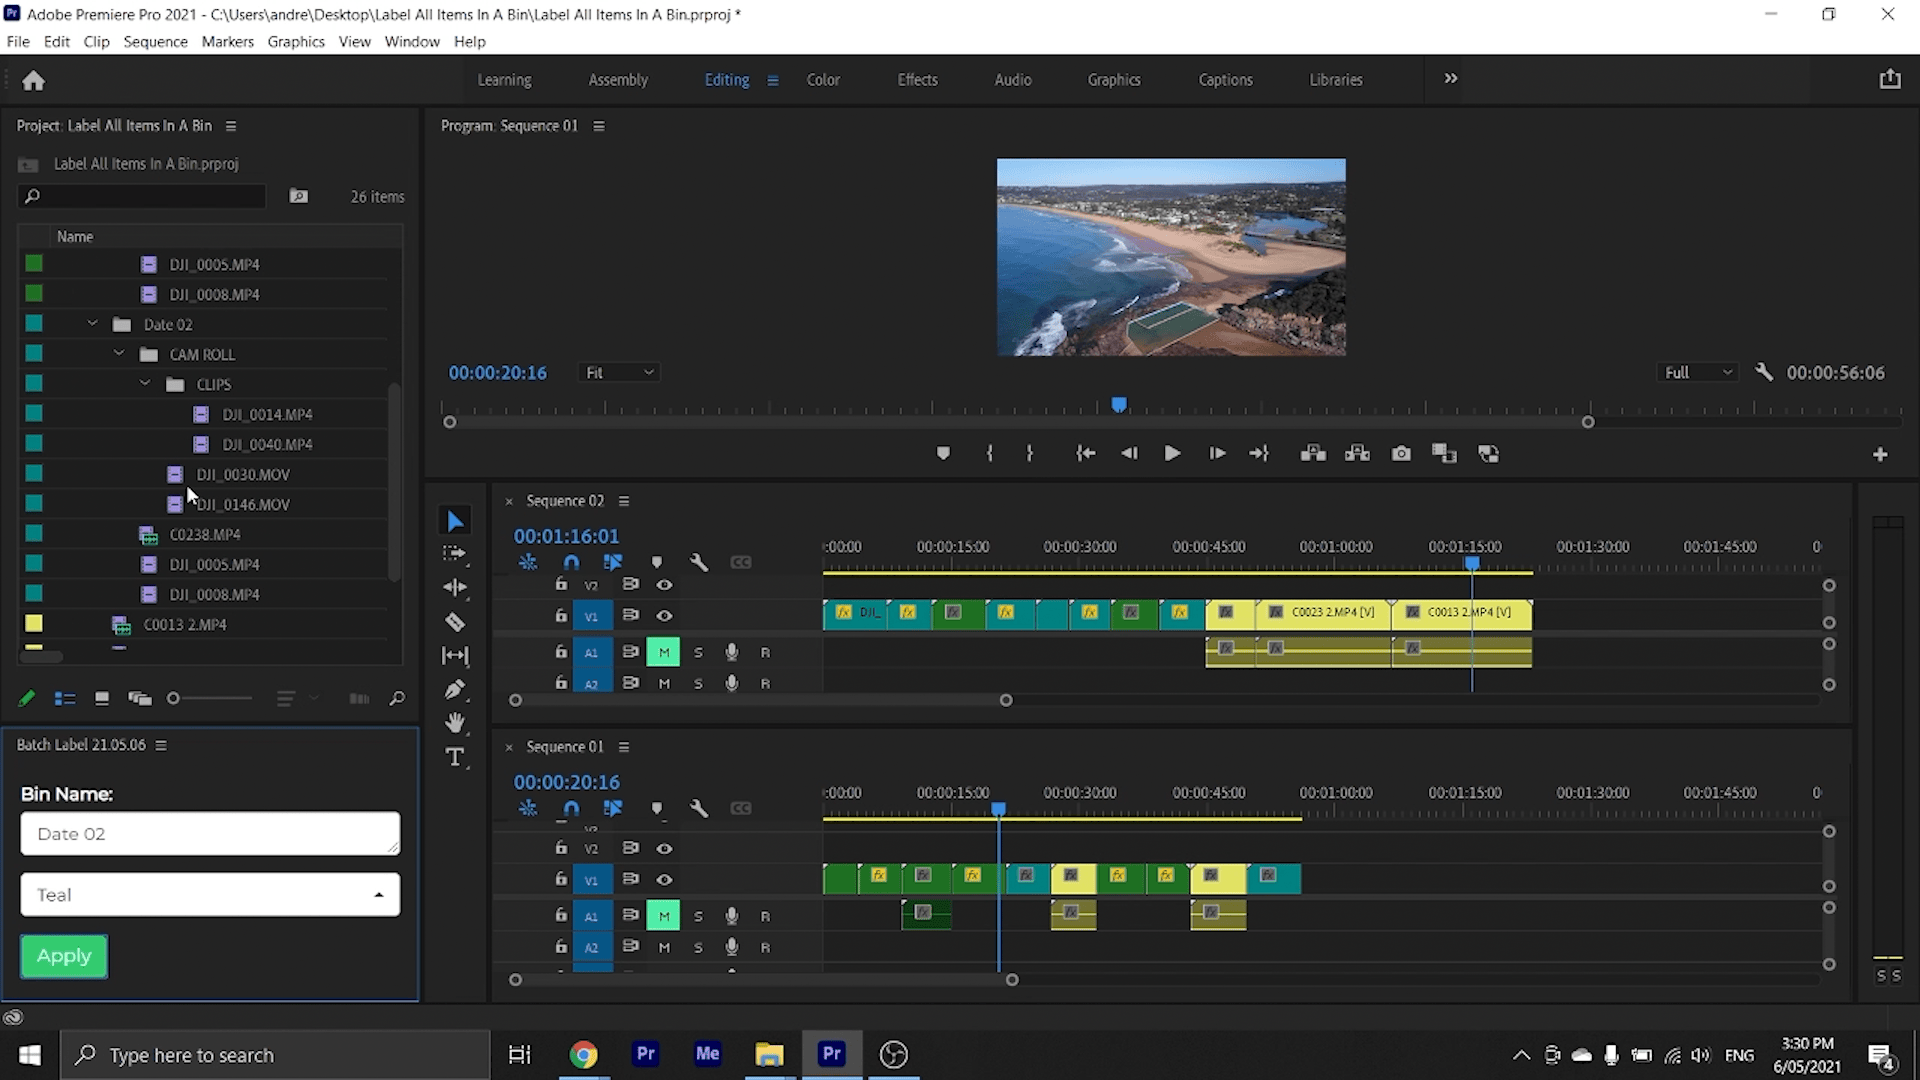Select the Hand tool
The width and height of the screenshot is (1920, 1080).
(x=455, y=722)
